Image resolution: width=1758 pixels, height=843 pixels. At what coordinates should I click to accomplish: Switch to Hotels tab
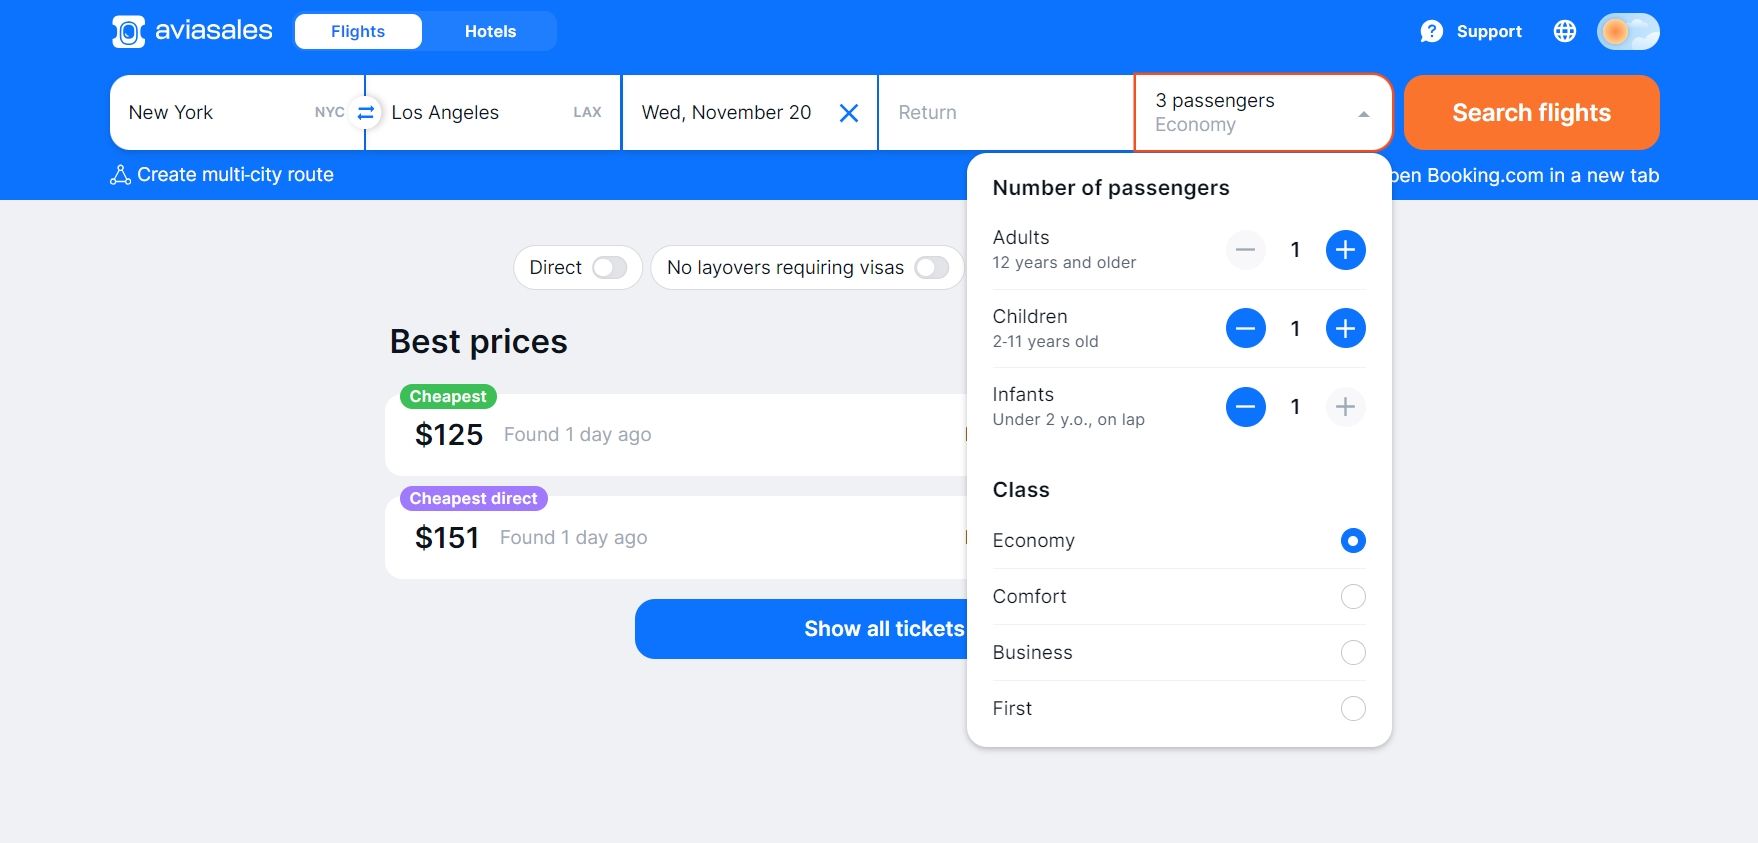(x=490, y=32)
